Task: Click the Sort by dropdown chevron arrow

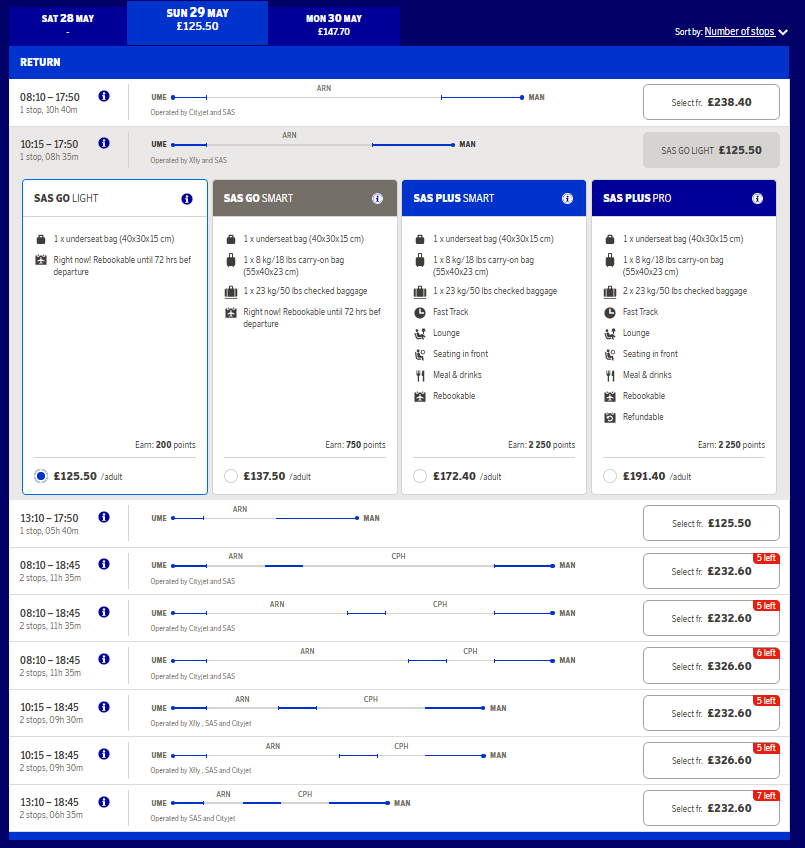Action: click(783, 32)
